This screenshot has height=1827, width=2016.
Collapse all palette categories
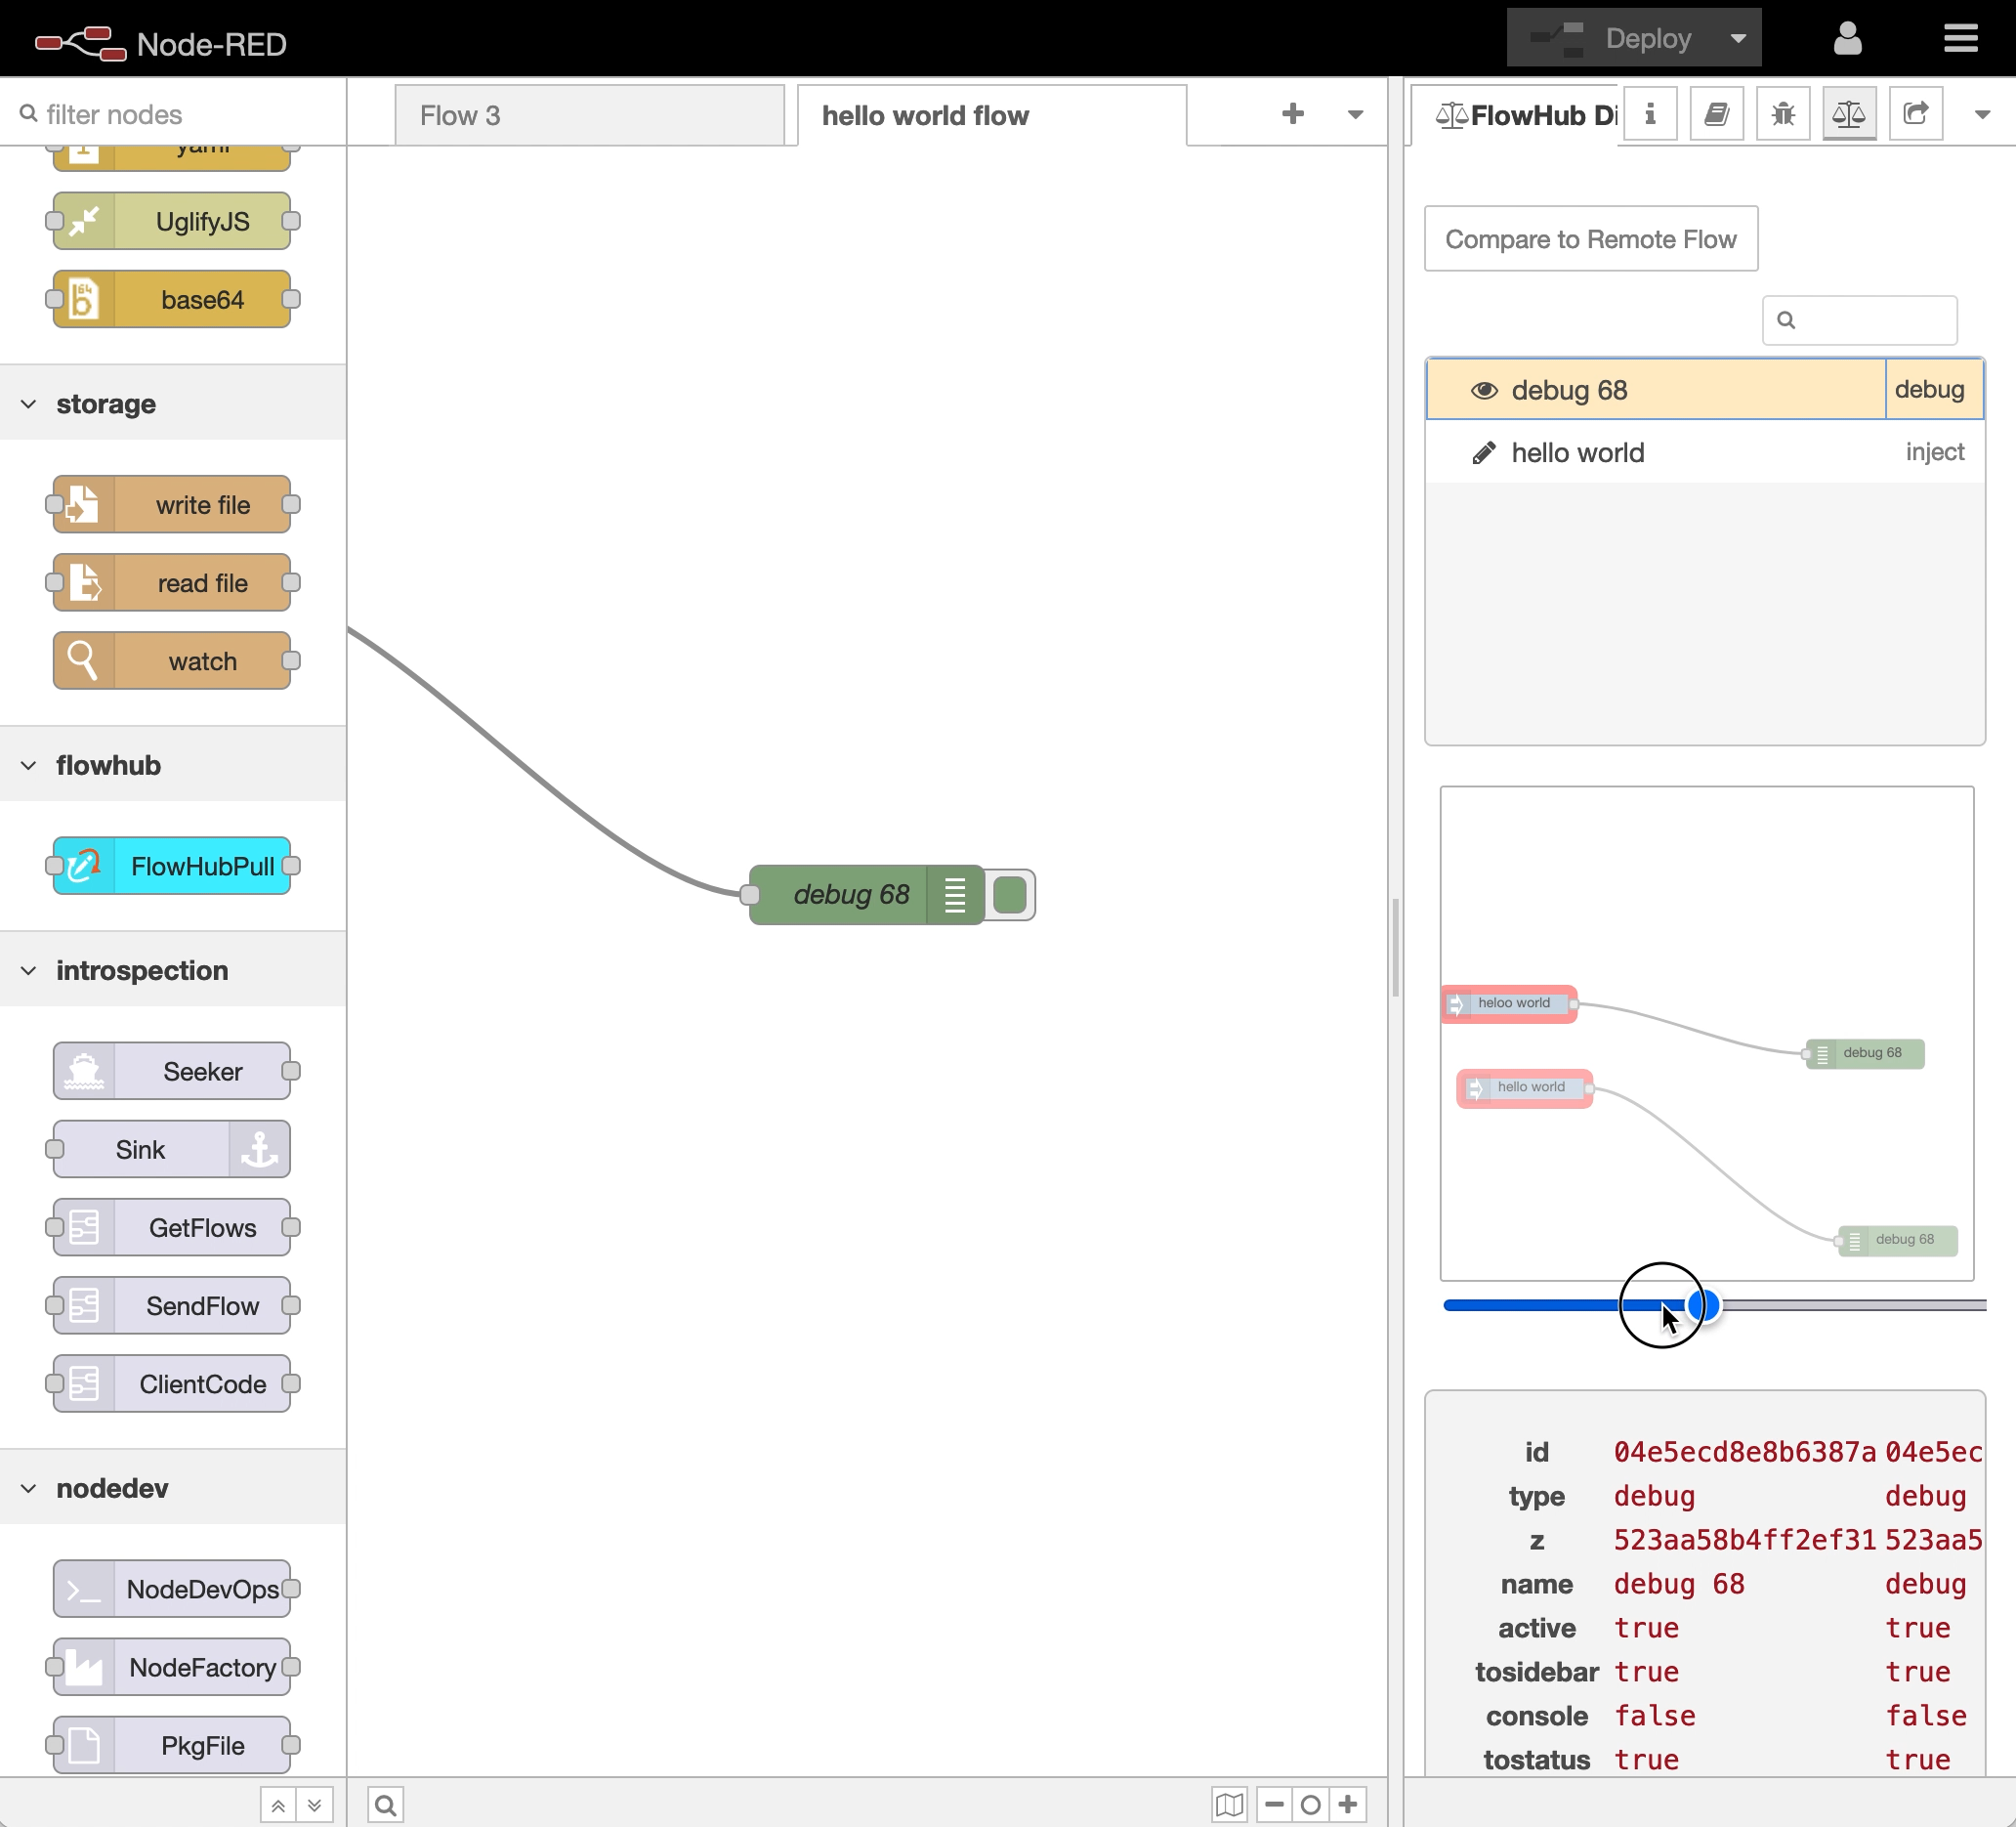pyautogui.click(x=278, y=1804)
